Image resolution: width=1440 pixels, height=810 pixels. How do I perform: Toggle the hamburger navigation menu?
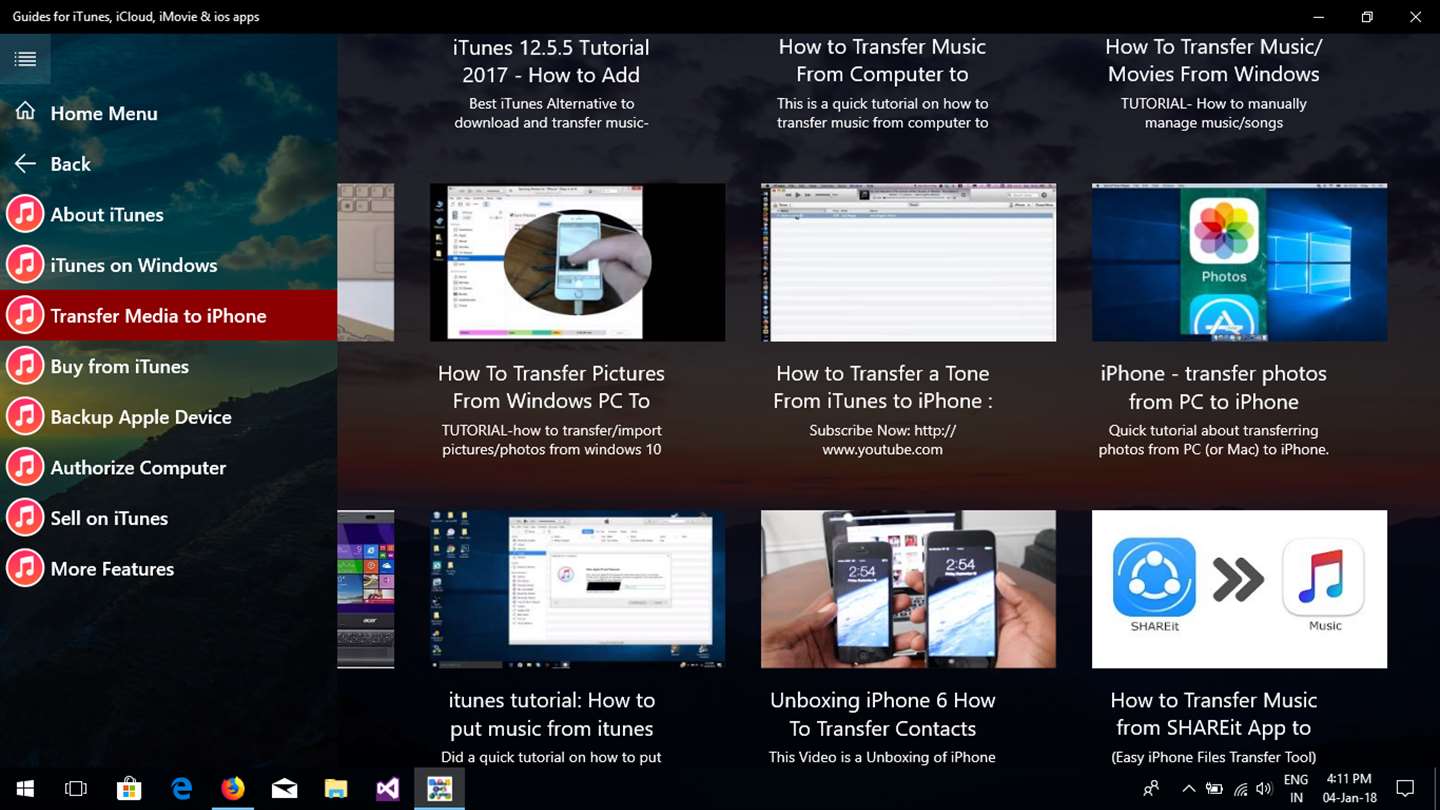click(25, 59)
